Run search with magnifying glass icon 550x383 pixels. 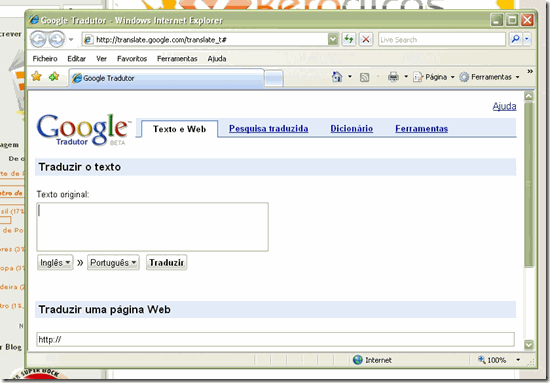pos(515,39)
